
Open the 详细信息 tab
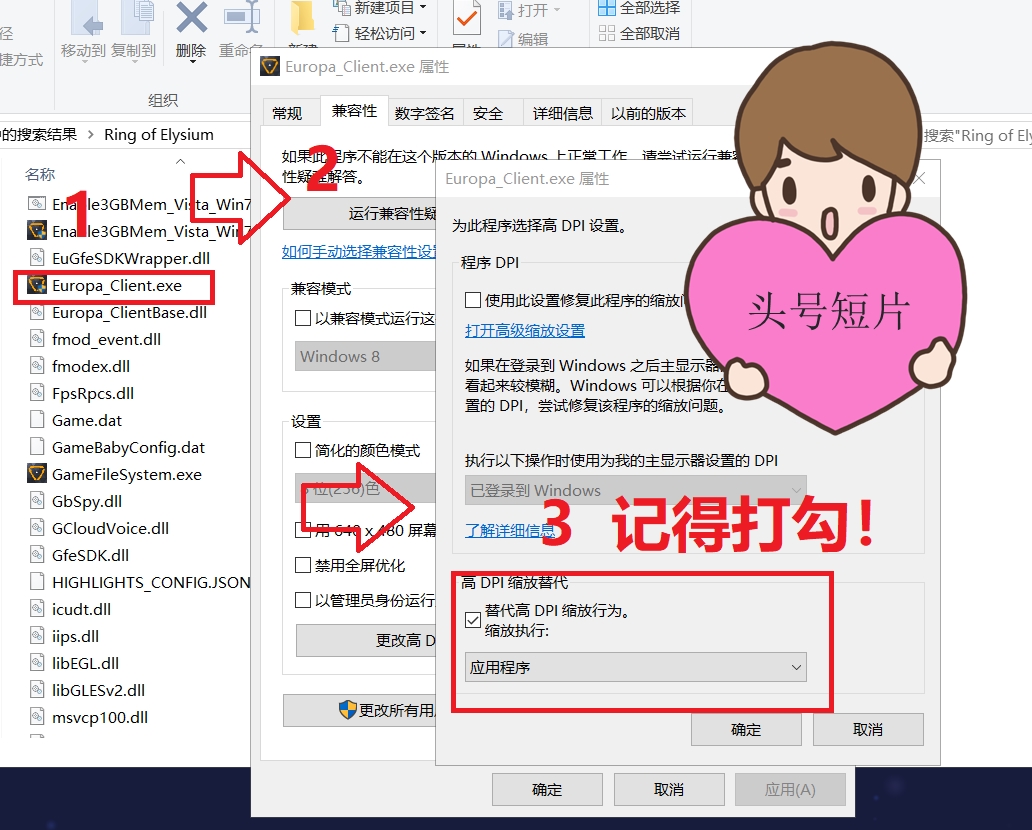(562, 112)
